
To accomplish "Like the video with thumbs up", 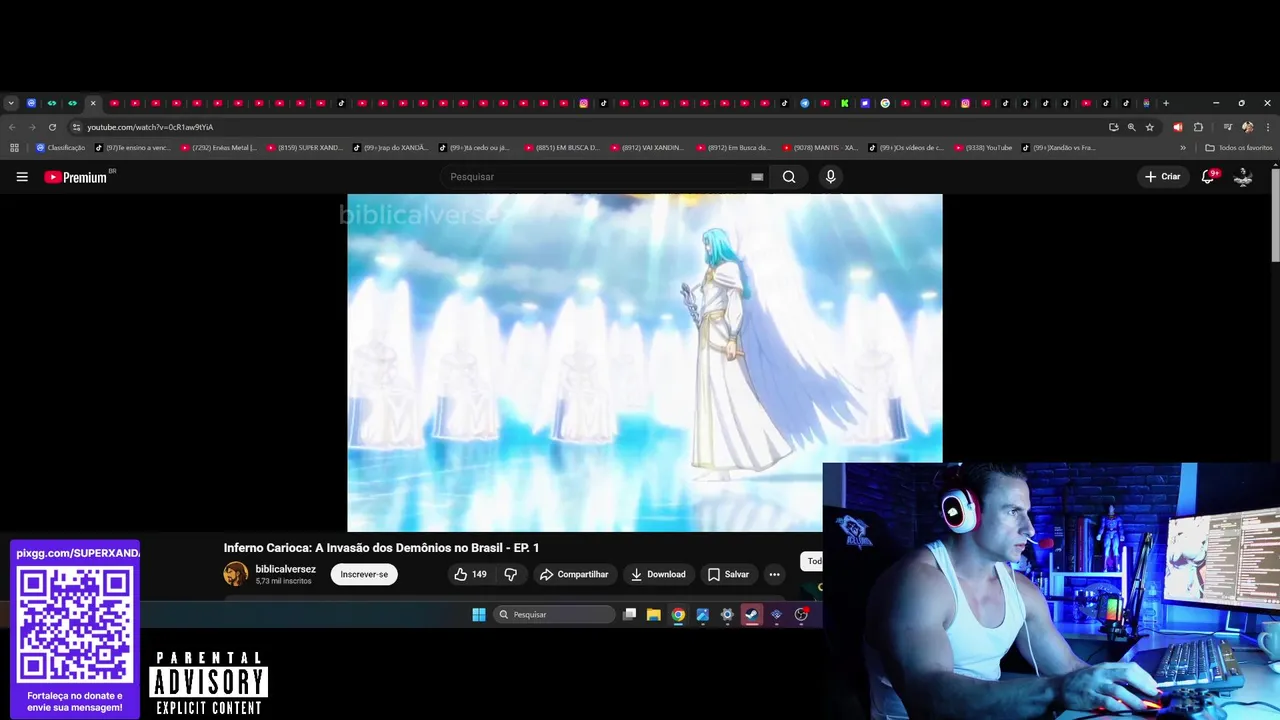I will click(470, 574).
